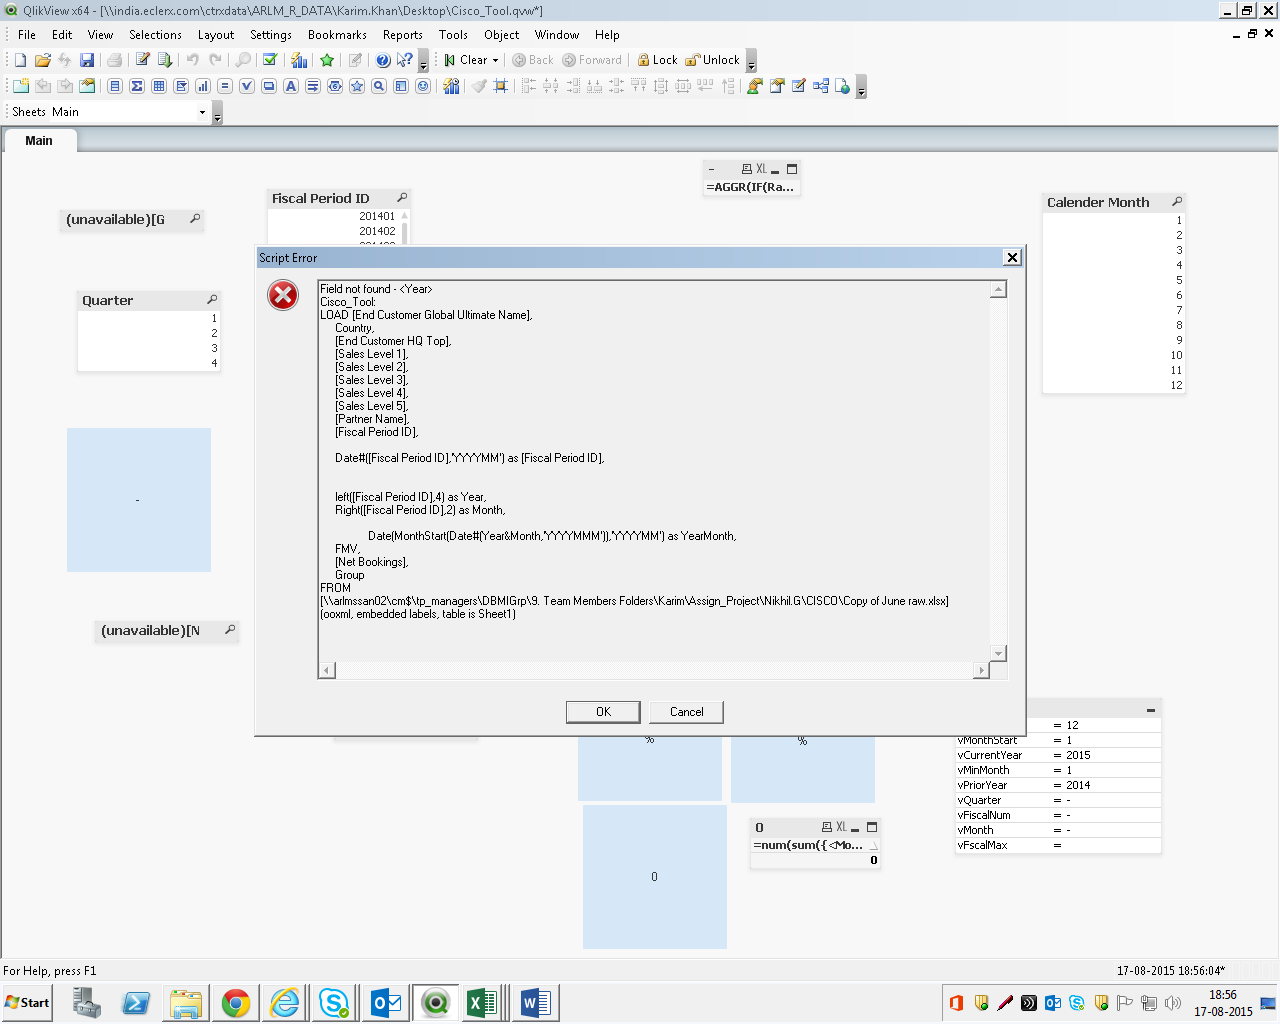Create a new Chart object
1280x1024 pixels.
(x=203, y=86)
